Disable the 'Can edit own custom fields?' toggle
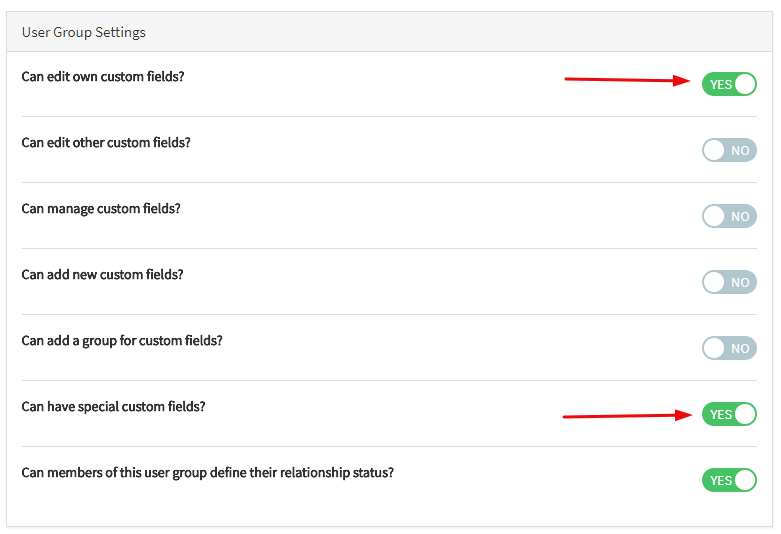Viewport: 781px width, 534px height. (729, 84)
